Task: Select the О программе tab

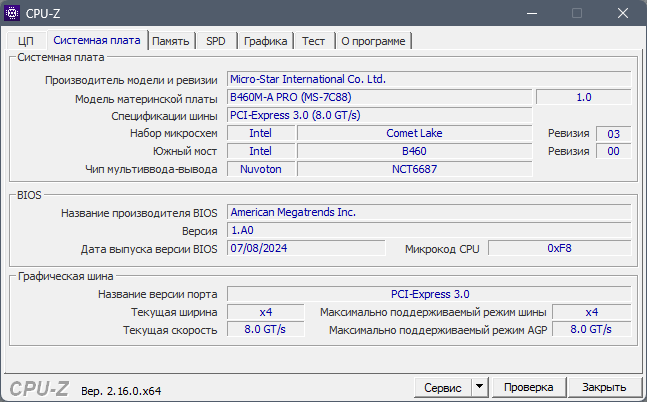Action: pyautogui.click(x=373, y=41)
